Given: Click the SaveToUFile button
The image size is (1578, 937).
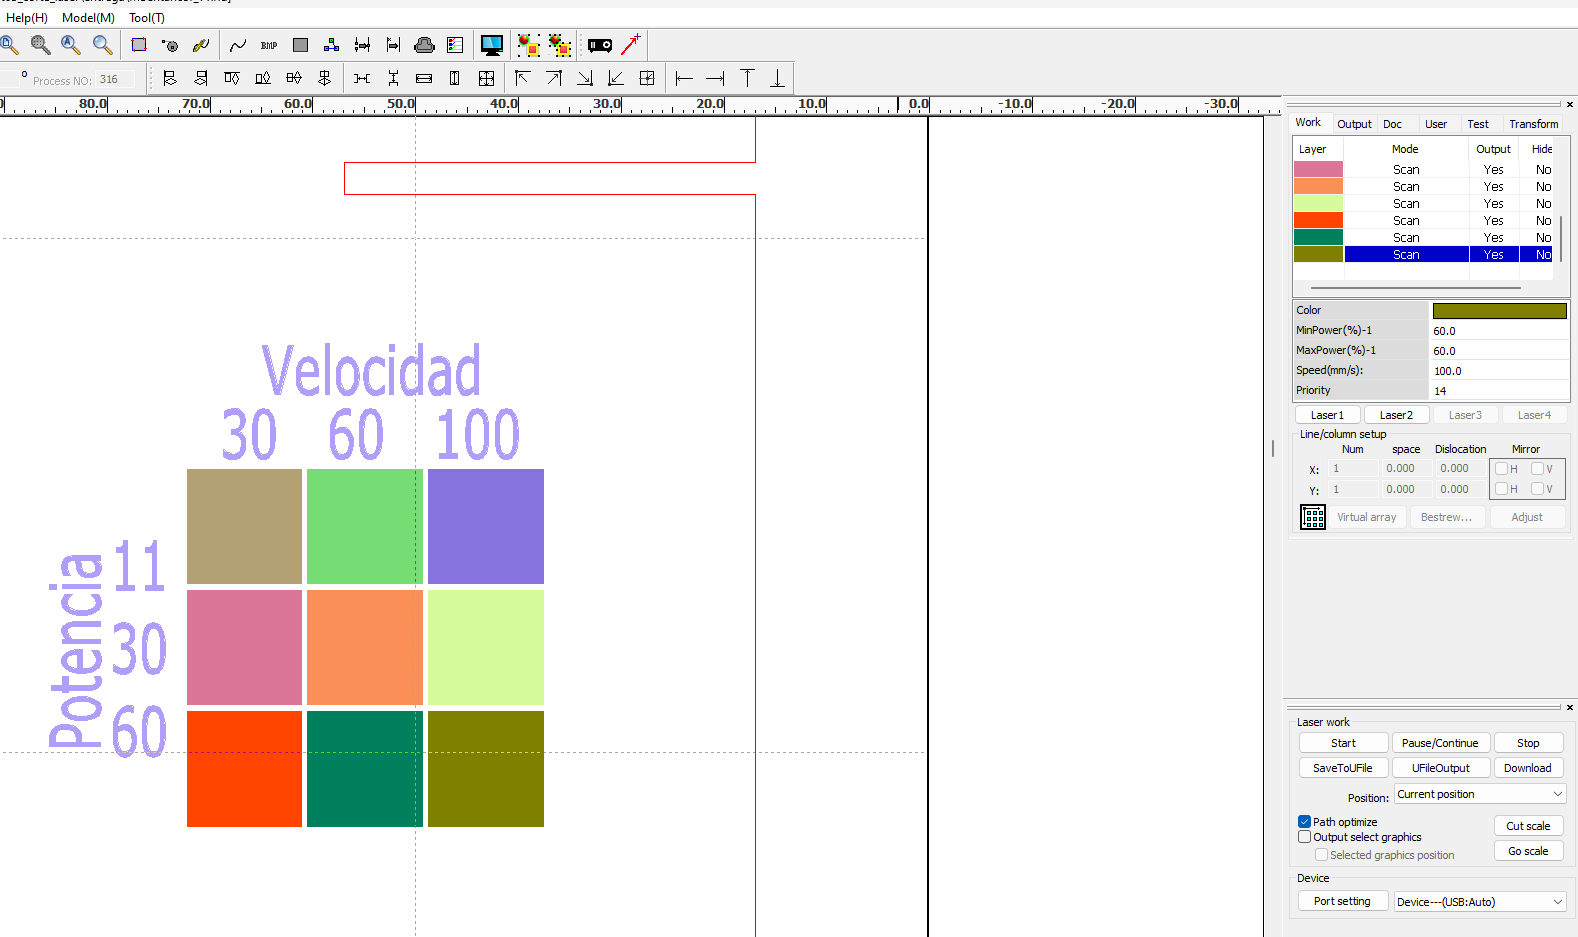Looking at the screenshot, I should pos(1342,768).
